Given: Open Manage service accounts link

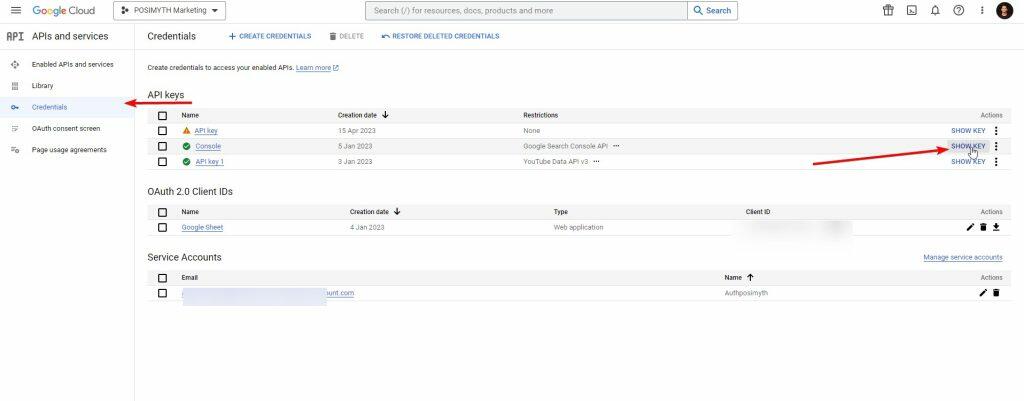Looking at the screenshot, I should click(963, 258).
